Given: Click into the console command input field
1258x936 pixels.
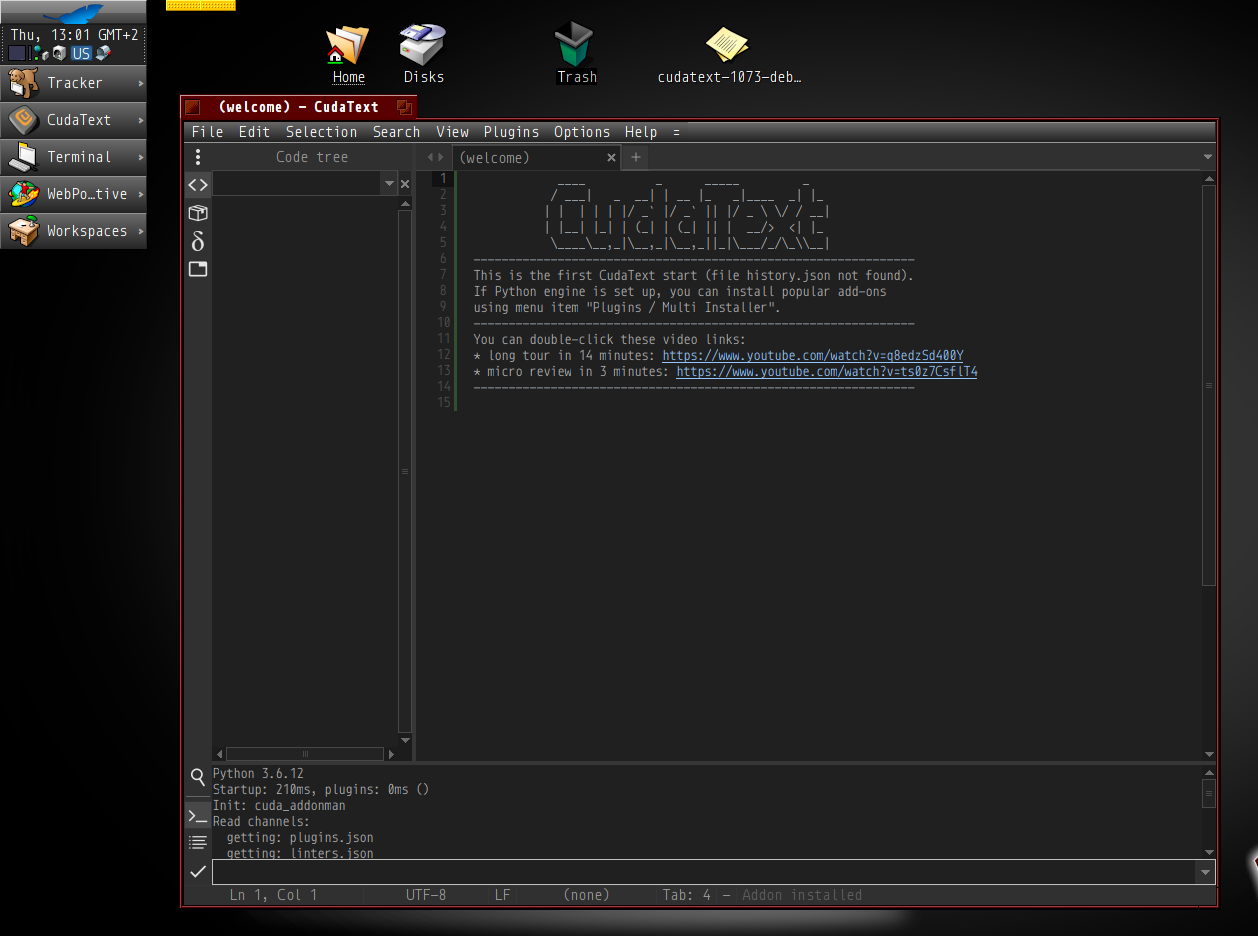Looking at the screenshot, I should pyautogui.click(x=700, y=872).
